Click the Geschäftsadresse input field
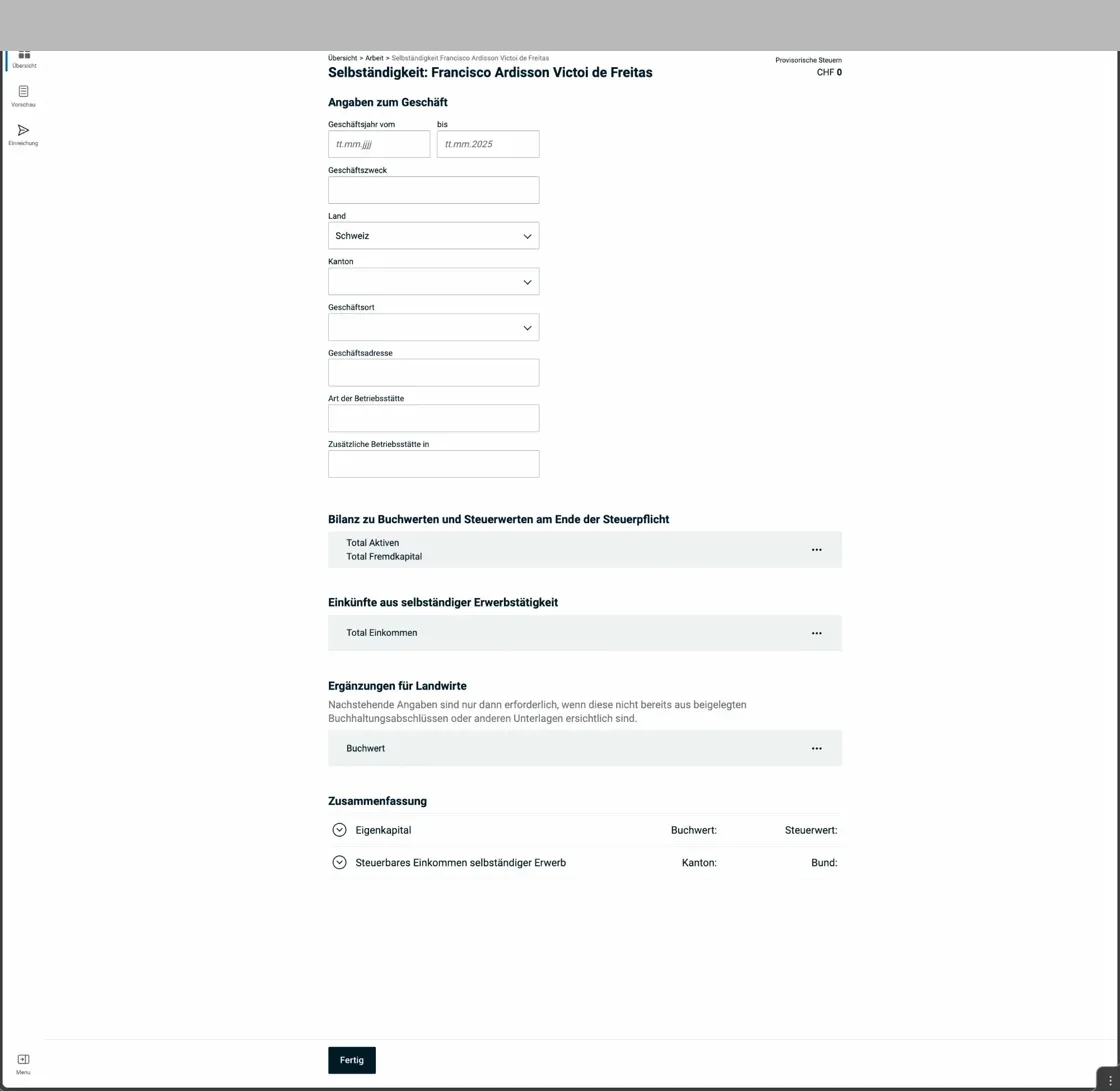 pos(433,372)
